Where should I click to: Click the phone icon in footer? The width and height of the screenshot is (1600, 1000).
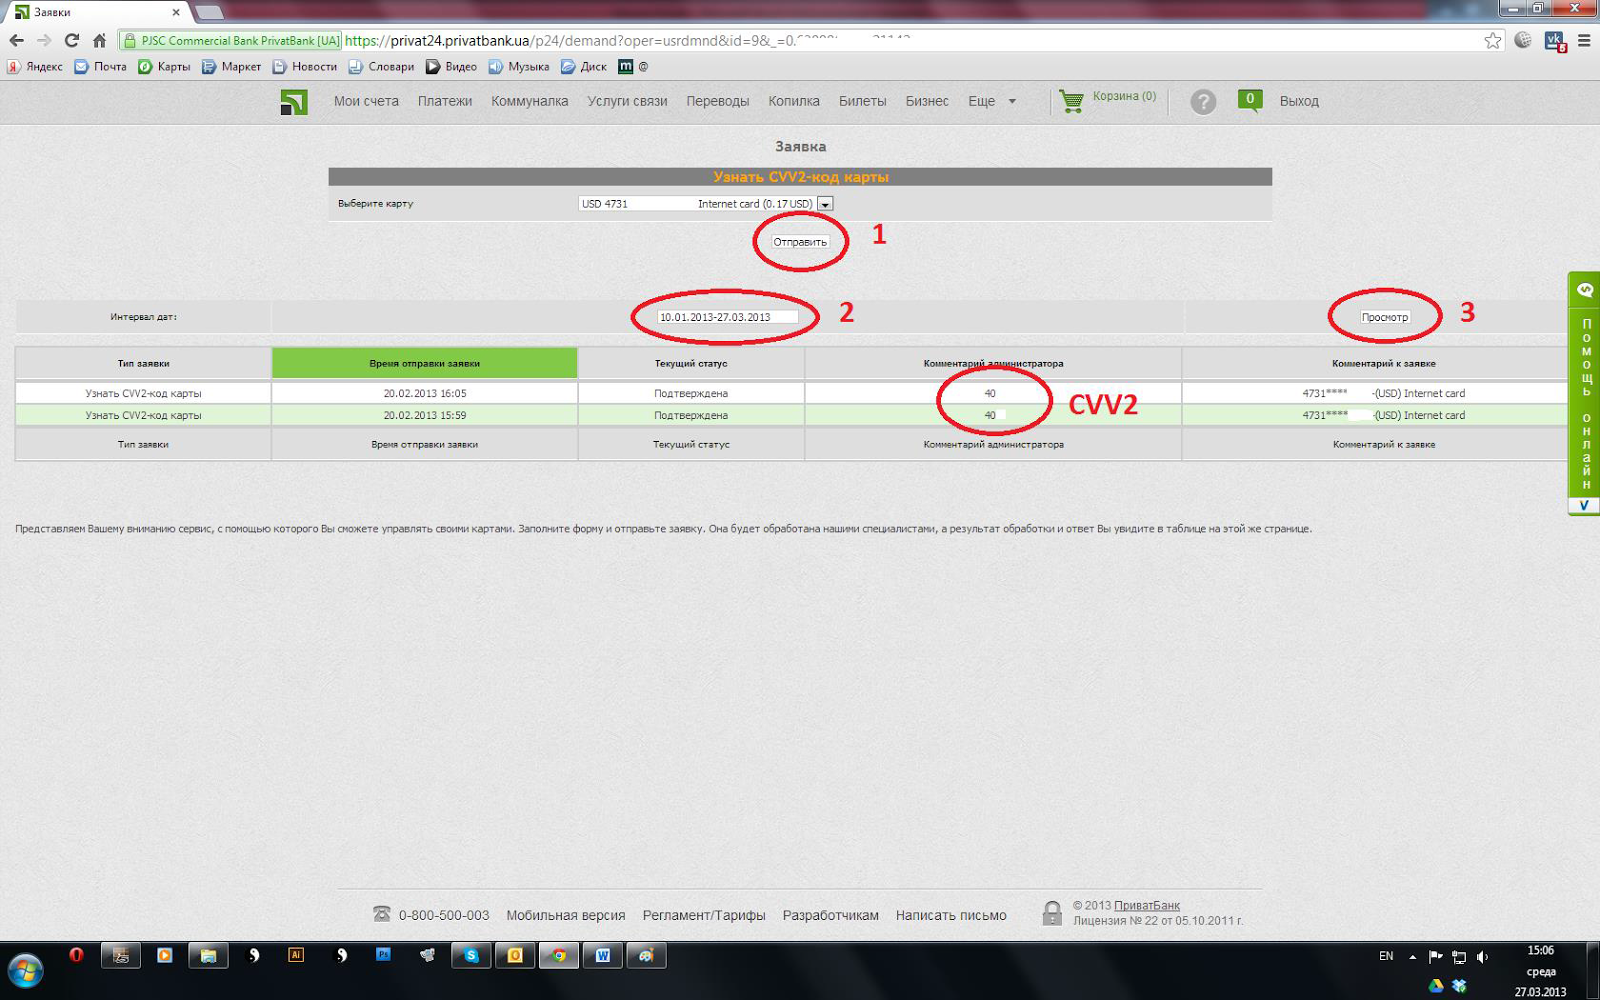click(x=382, y=914)
